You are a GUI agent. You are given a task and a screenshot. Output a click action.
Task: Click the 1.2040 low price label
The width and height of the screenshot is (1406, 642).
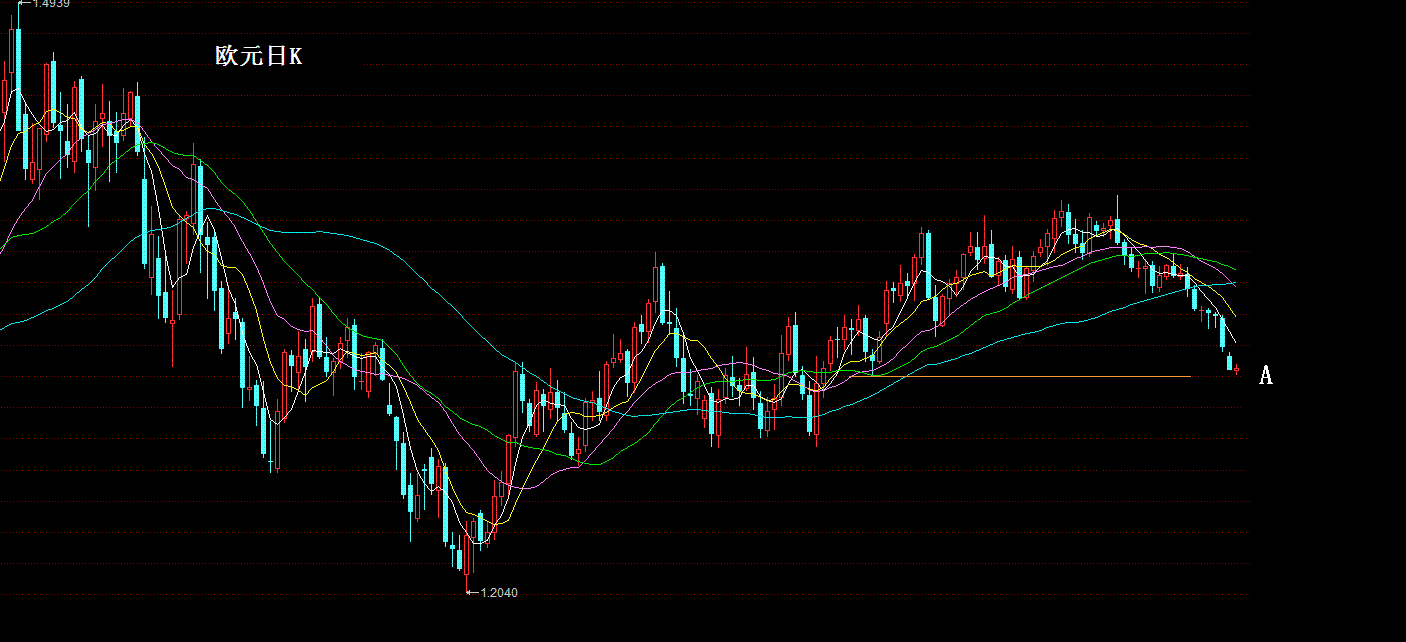[x=499, y=593]
